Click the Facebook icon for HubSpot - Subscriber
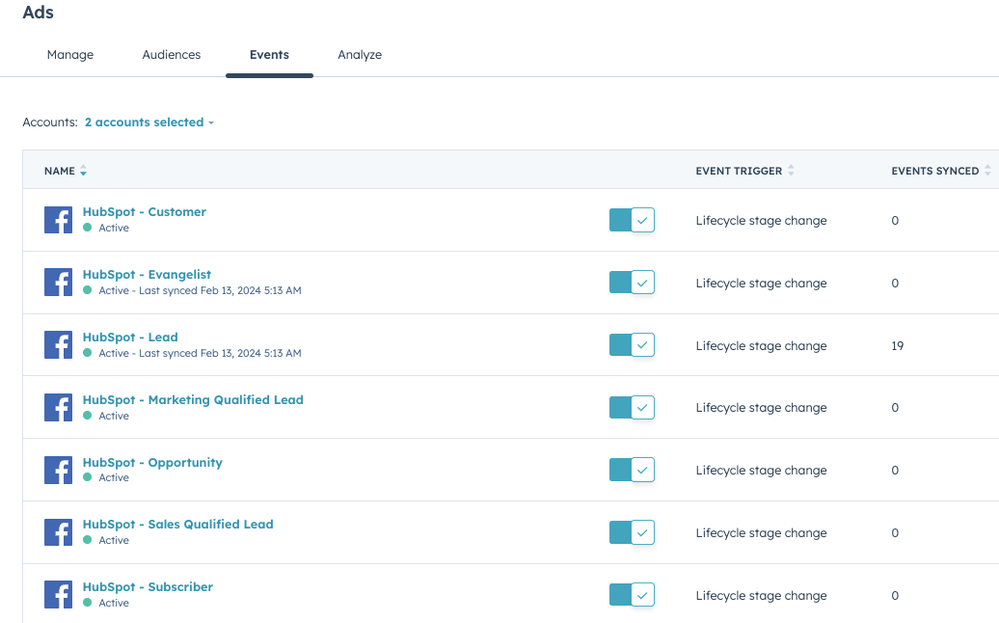This screenshot has width=999, height=623. pos(58,595)
